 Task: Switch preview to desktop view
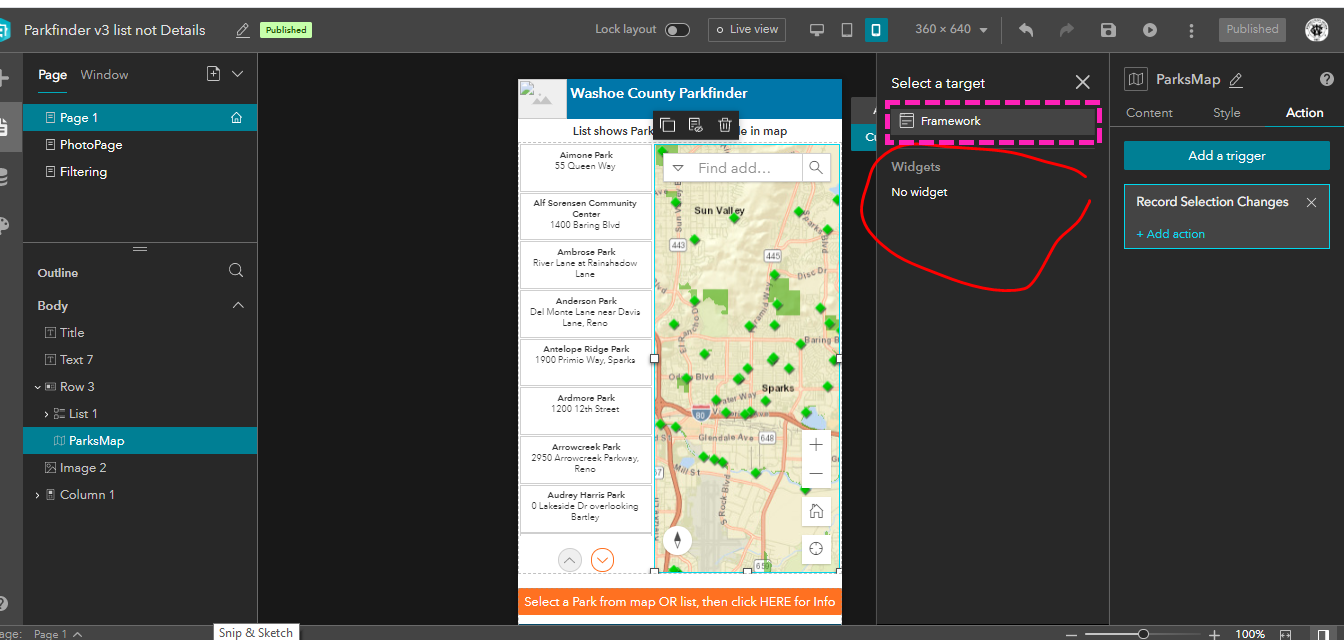coord(817,29)
